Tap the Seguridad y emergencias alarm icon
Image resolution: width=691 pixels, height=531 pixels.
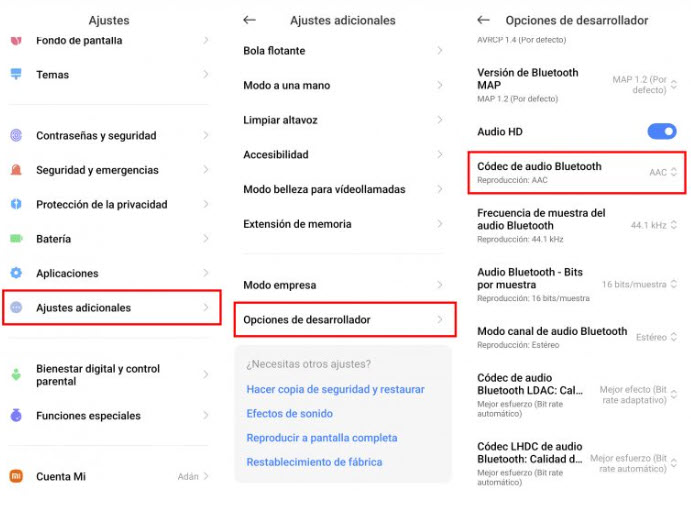tap(16, 170)
